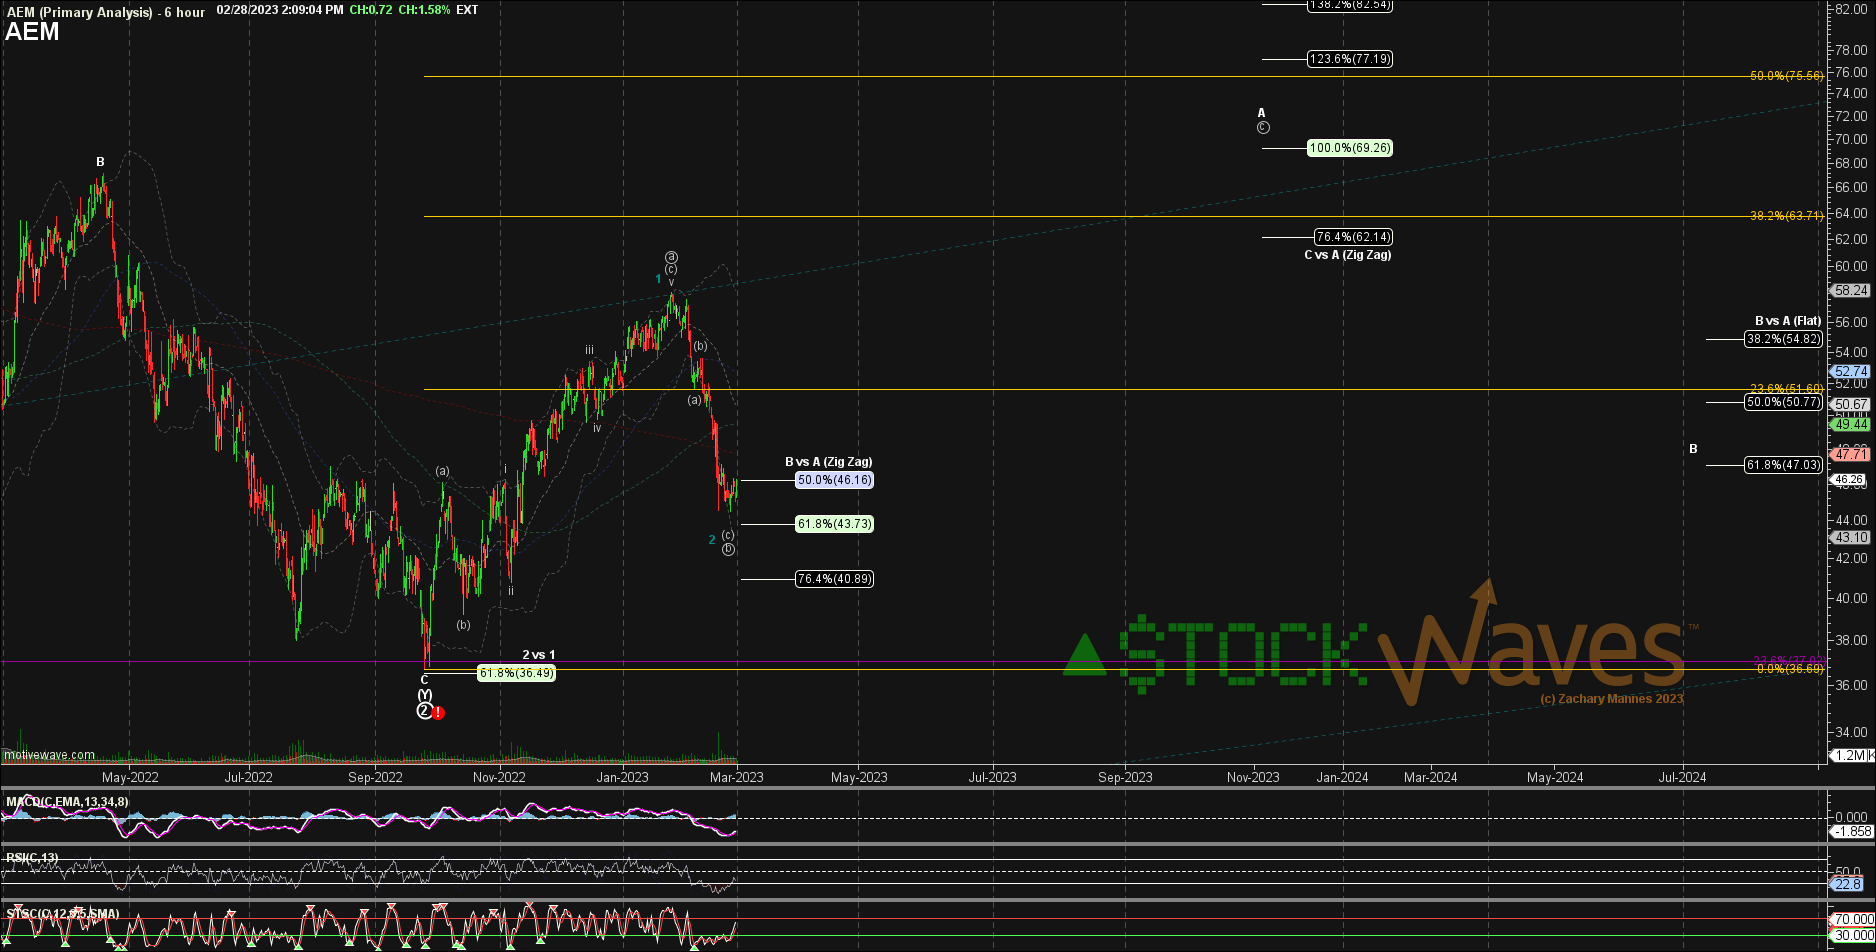This screenshot has width=1876, height=952.
Task: Open the motivewave.com link
Action: coord(50,755)
